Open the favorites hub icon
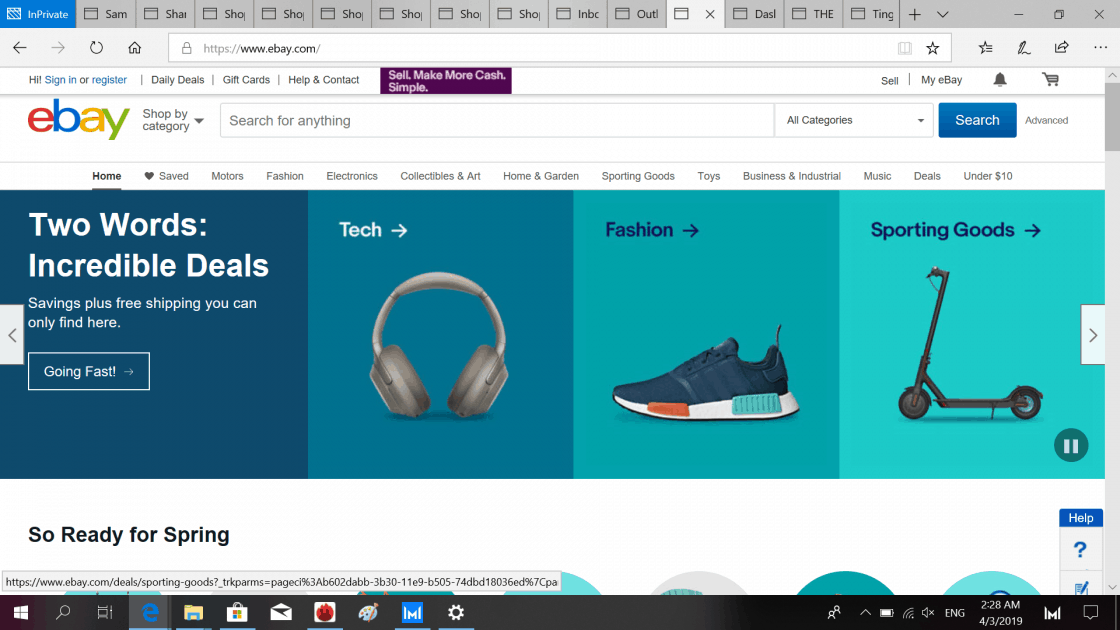Screen dimensions: 1120x630 pos(986,48)
